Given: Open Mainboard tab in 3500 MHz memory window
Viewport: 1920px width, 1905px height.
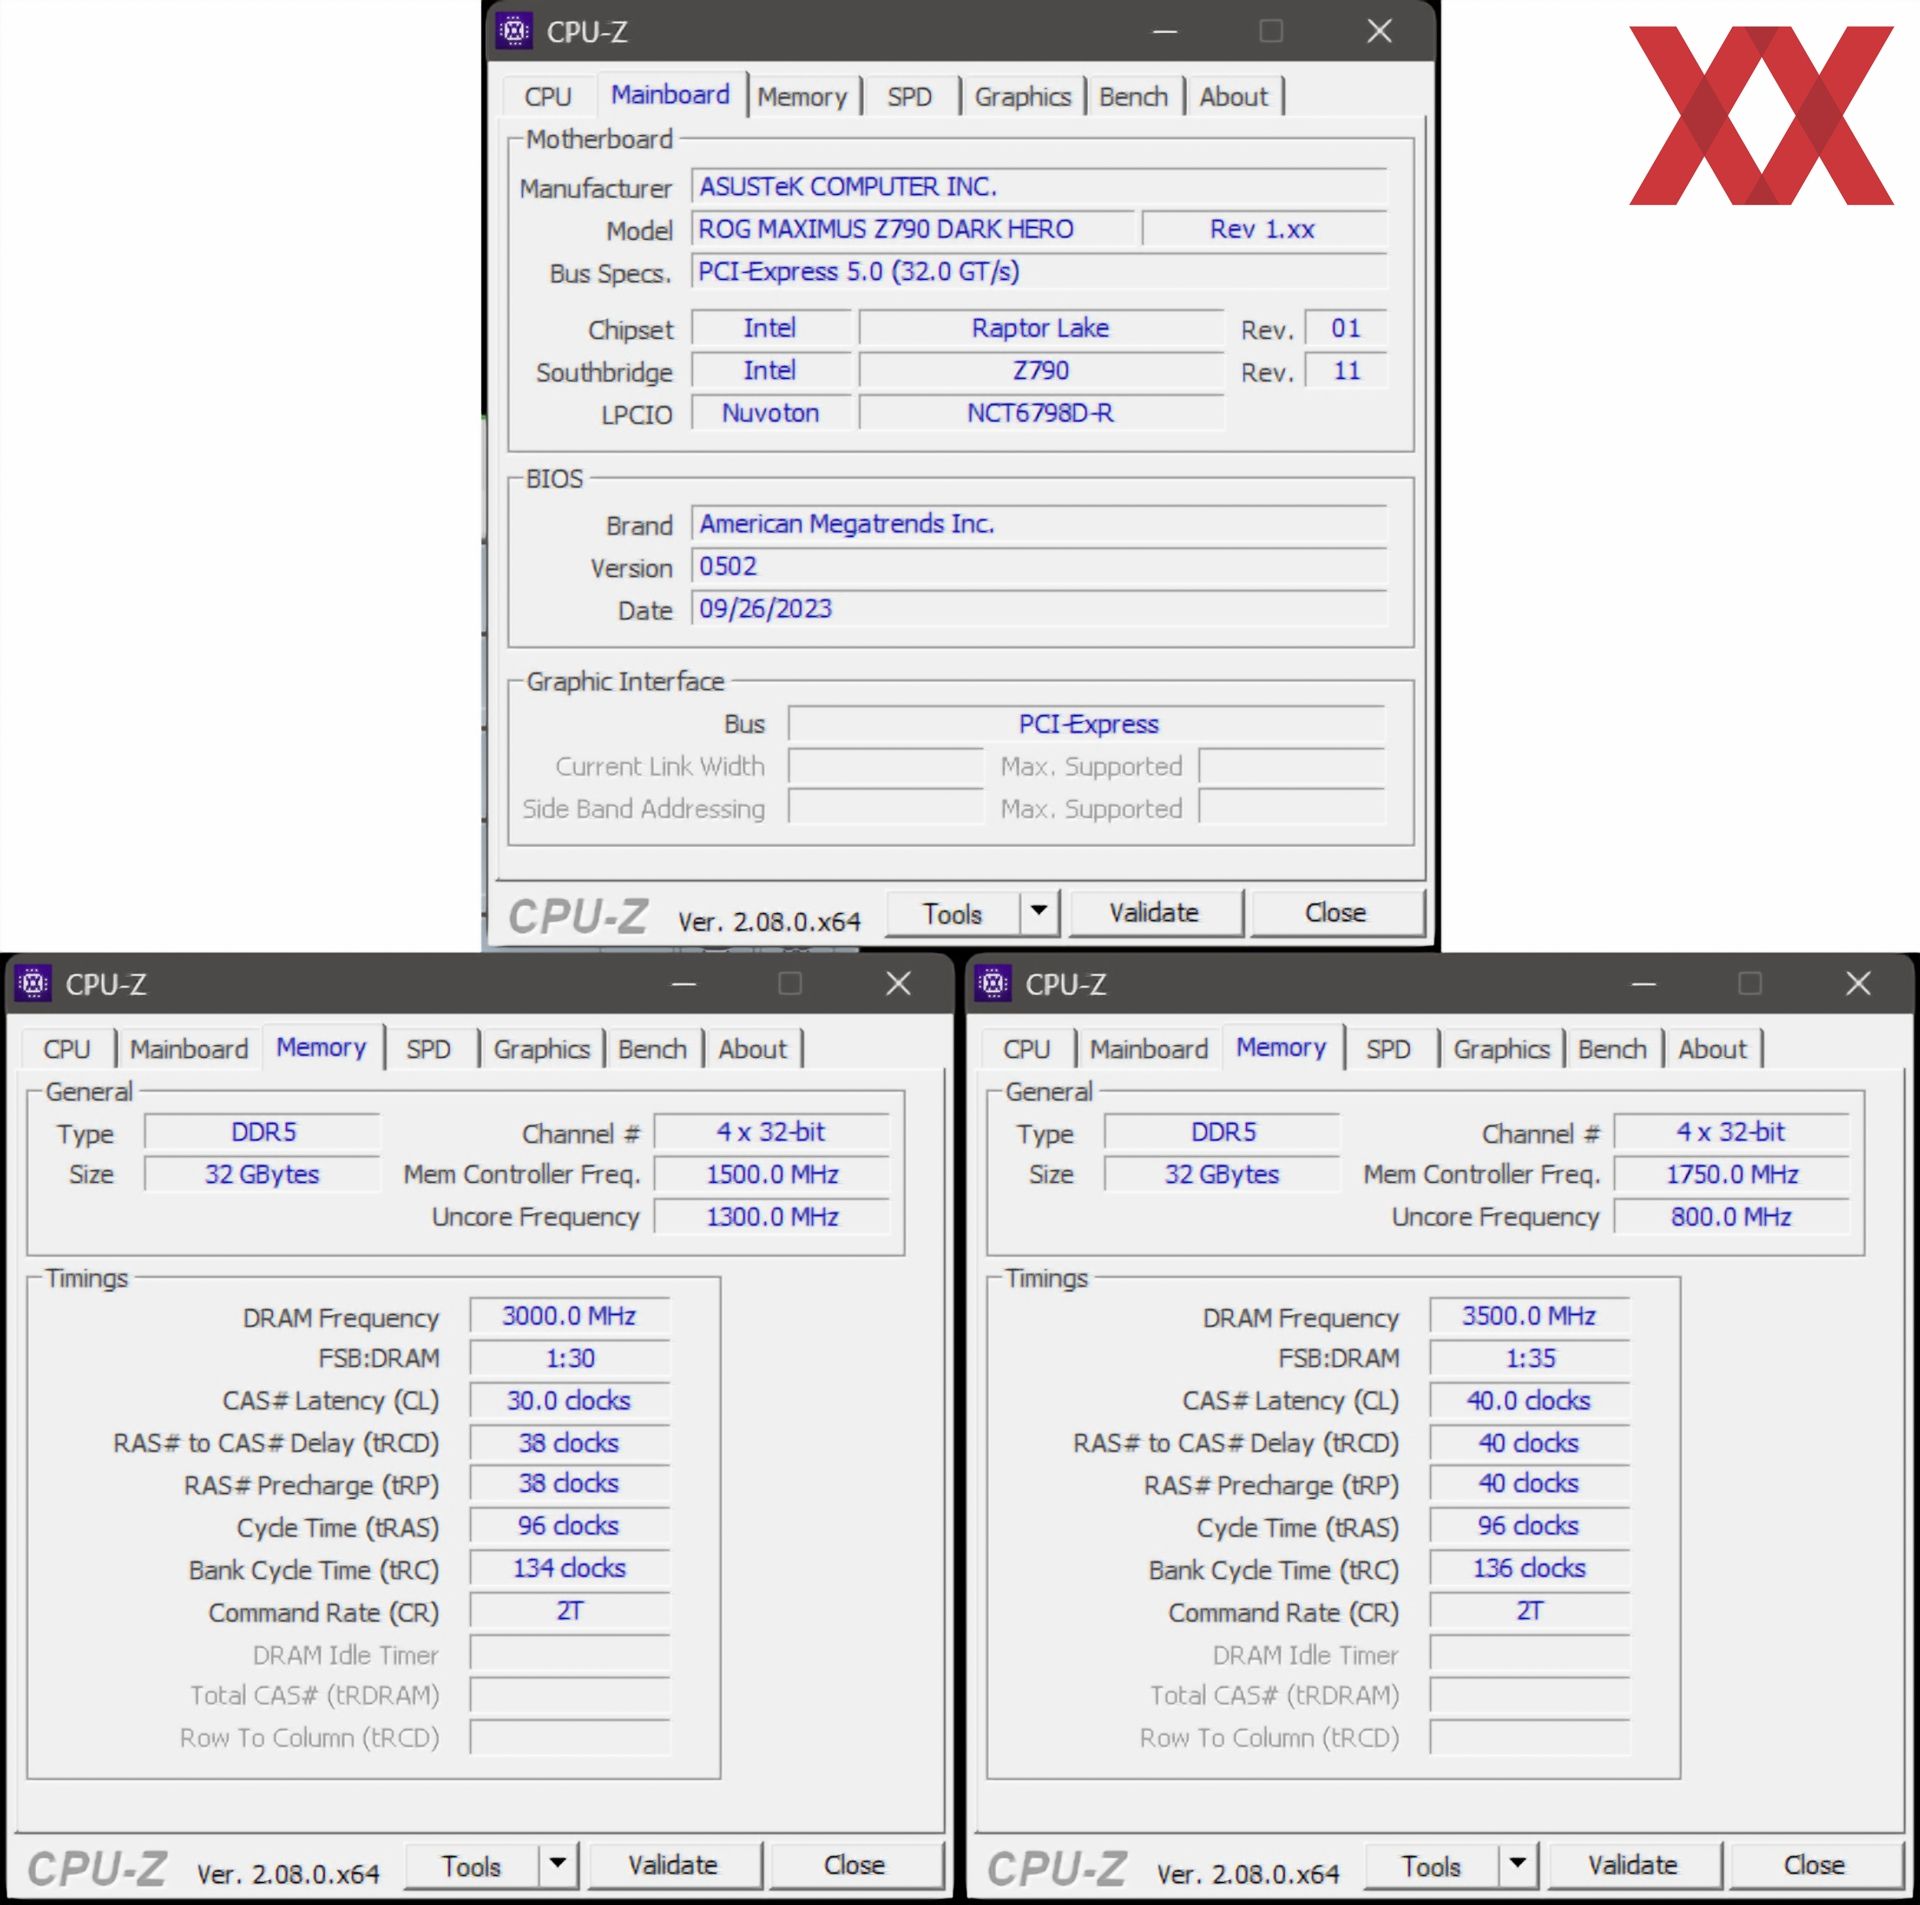Looking at the screenshot, I should pos(1149,1049).
